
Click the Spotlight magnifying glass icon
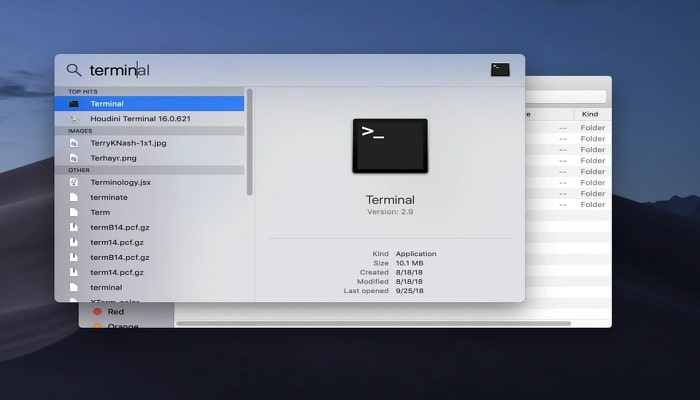pyautogui.click(x=74, y=70)
